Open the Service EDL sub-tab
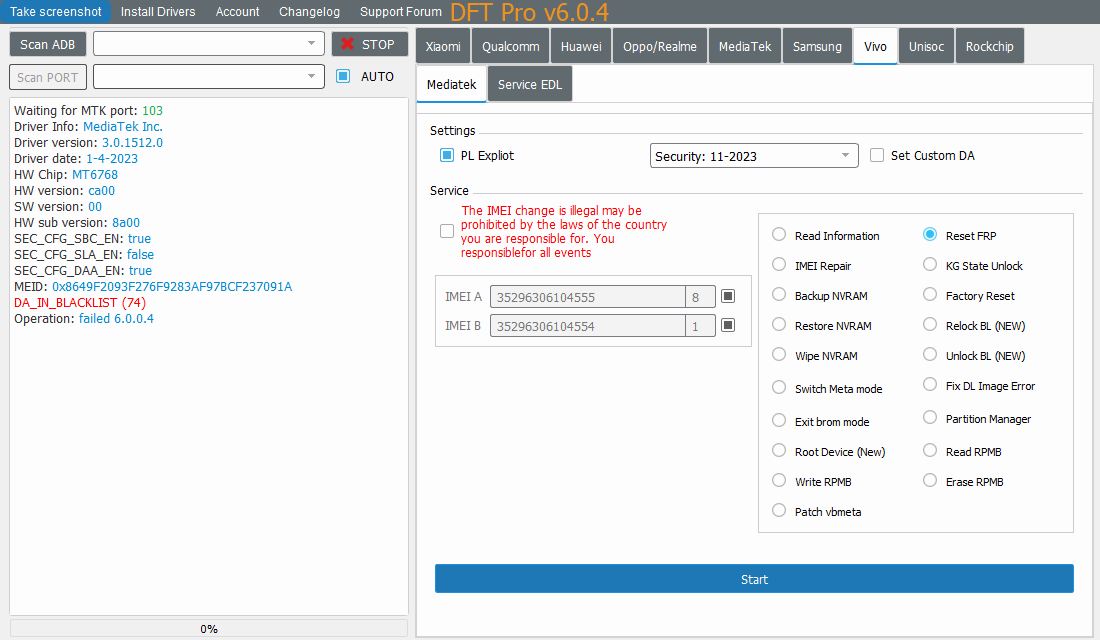Screen dimensions: 1100x640 530,84
